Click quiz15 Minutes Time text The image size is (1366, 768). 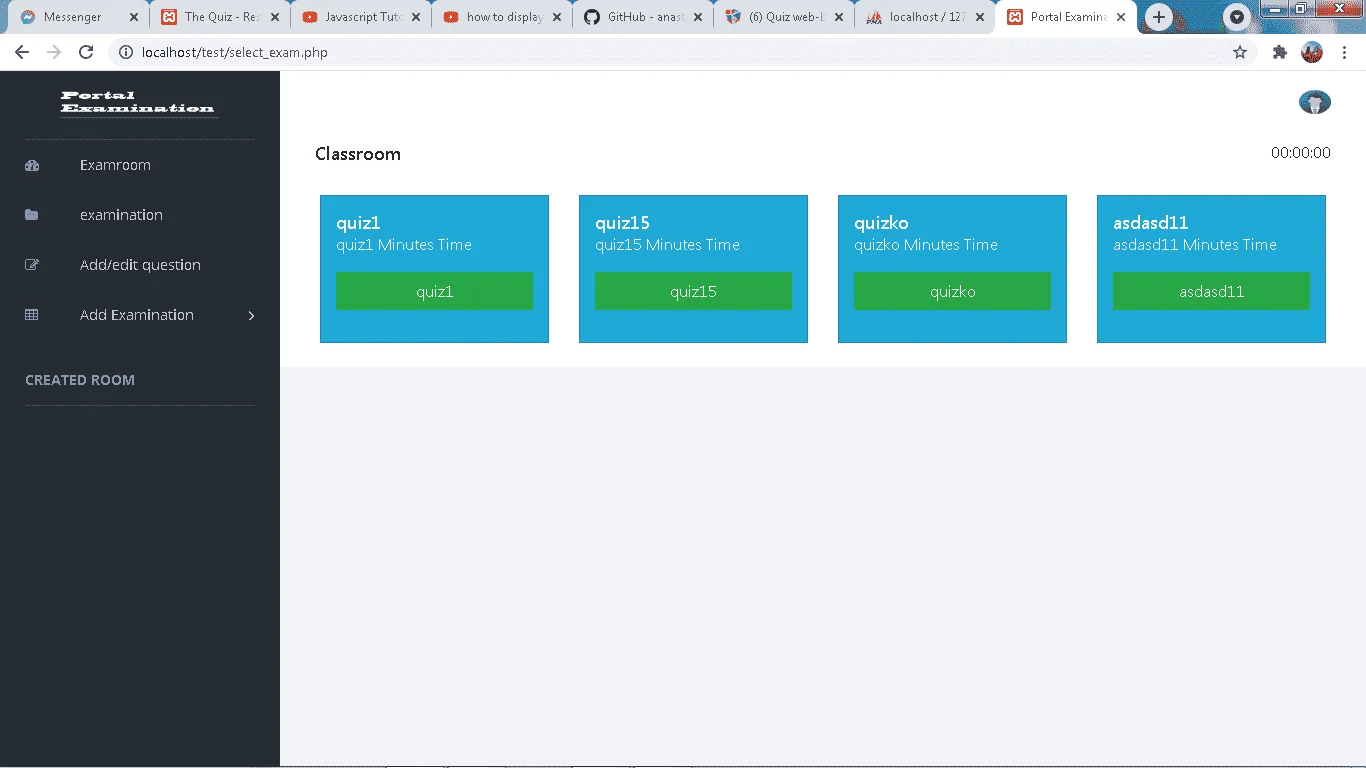[x=667, y=245]
